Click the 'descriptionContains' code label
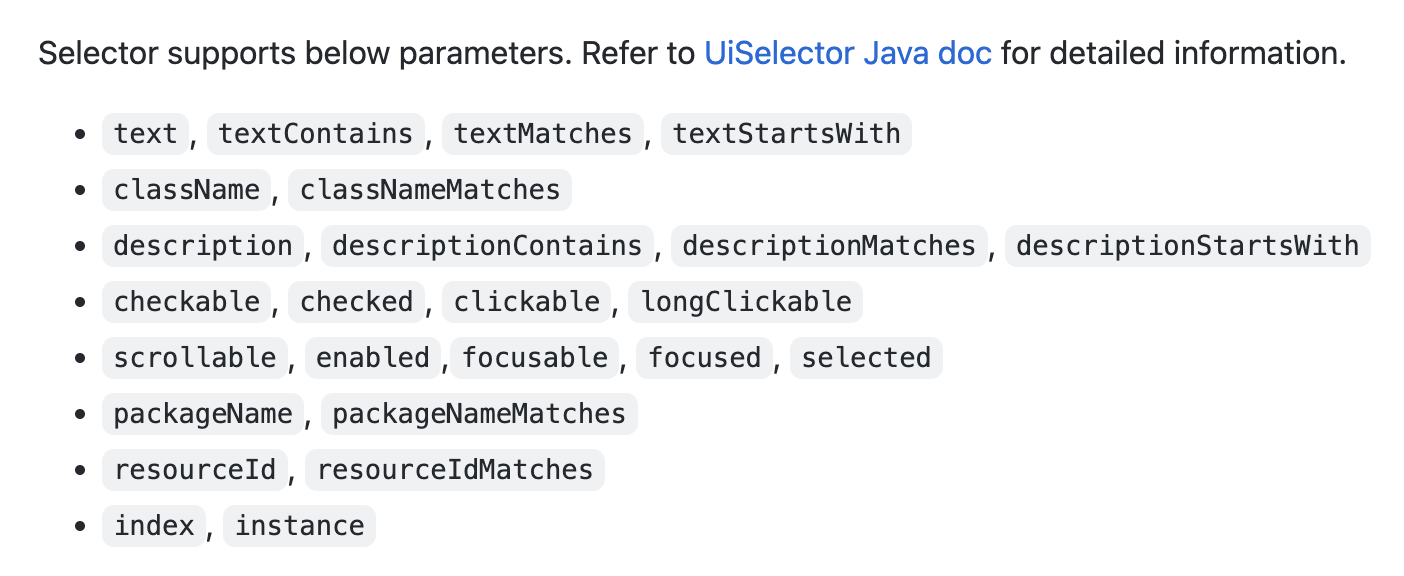 (x=487, y=245)
